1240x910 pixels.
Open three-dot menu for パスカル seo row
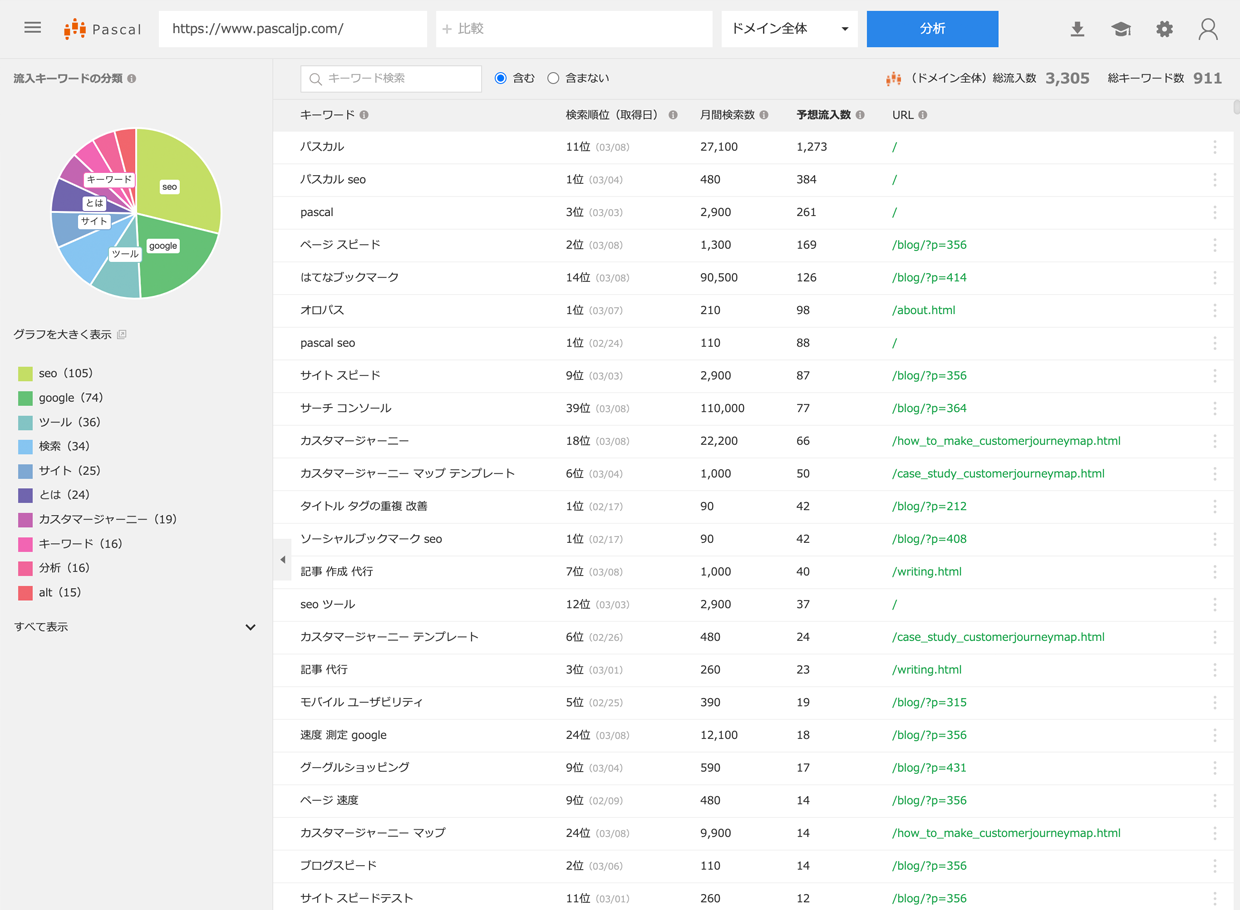1215,180
